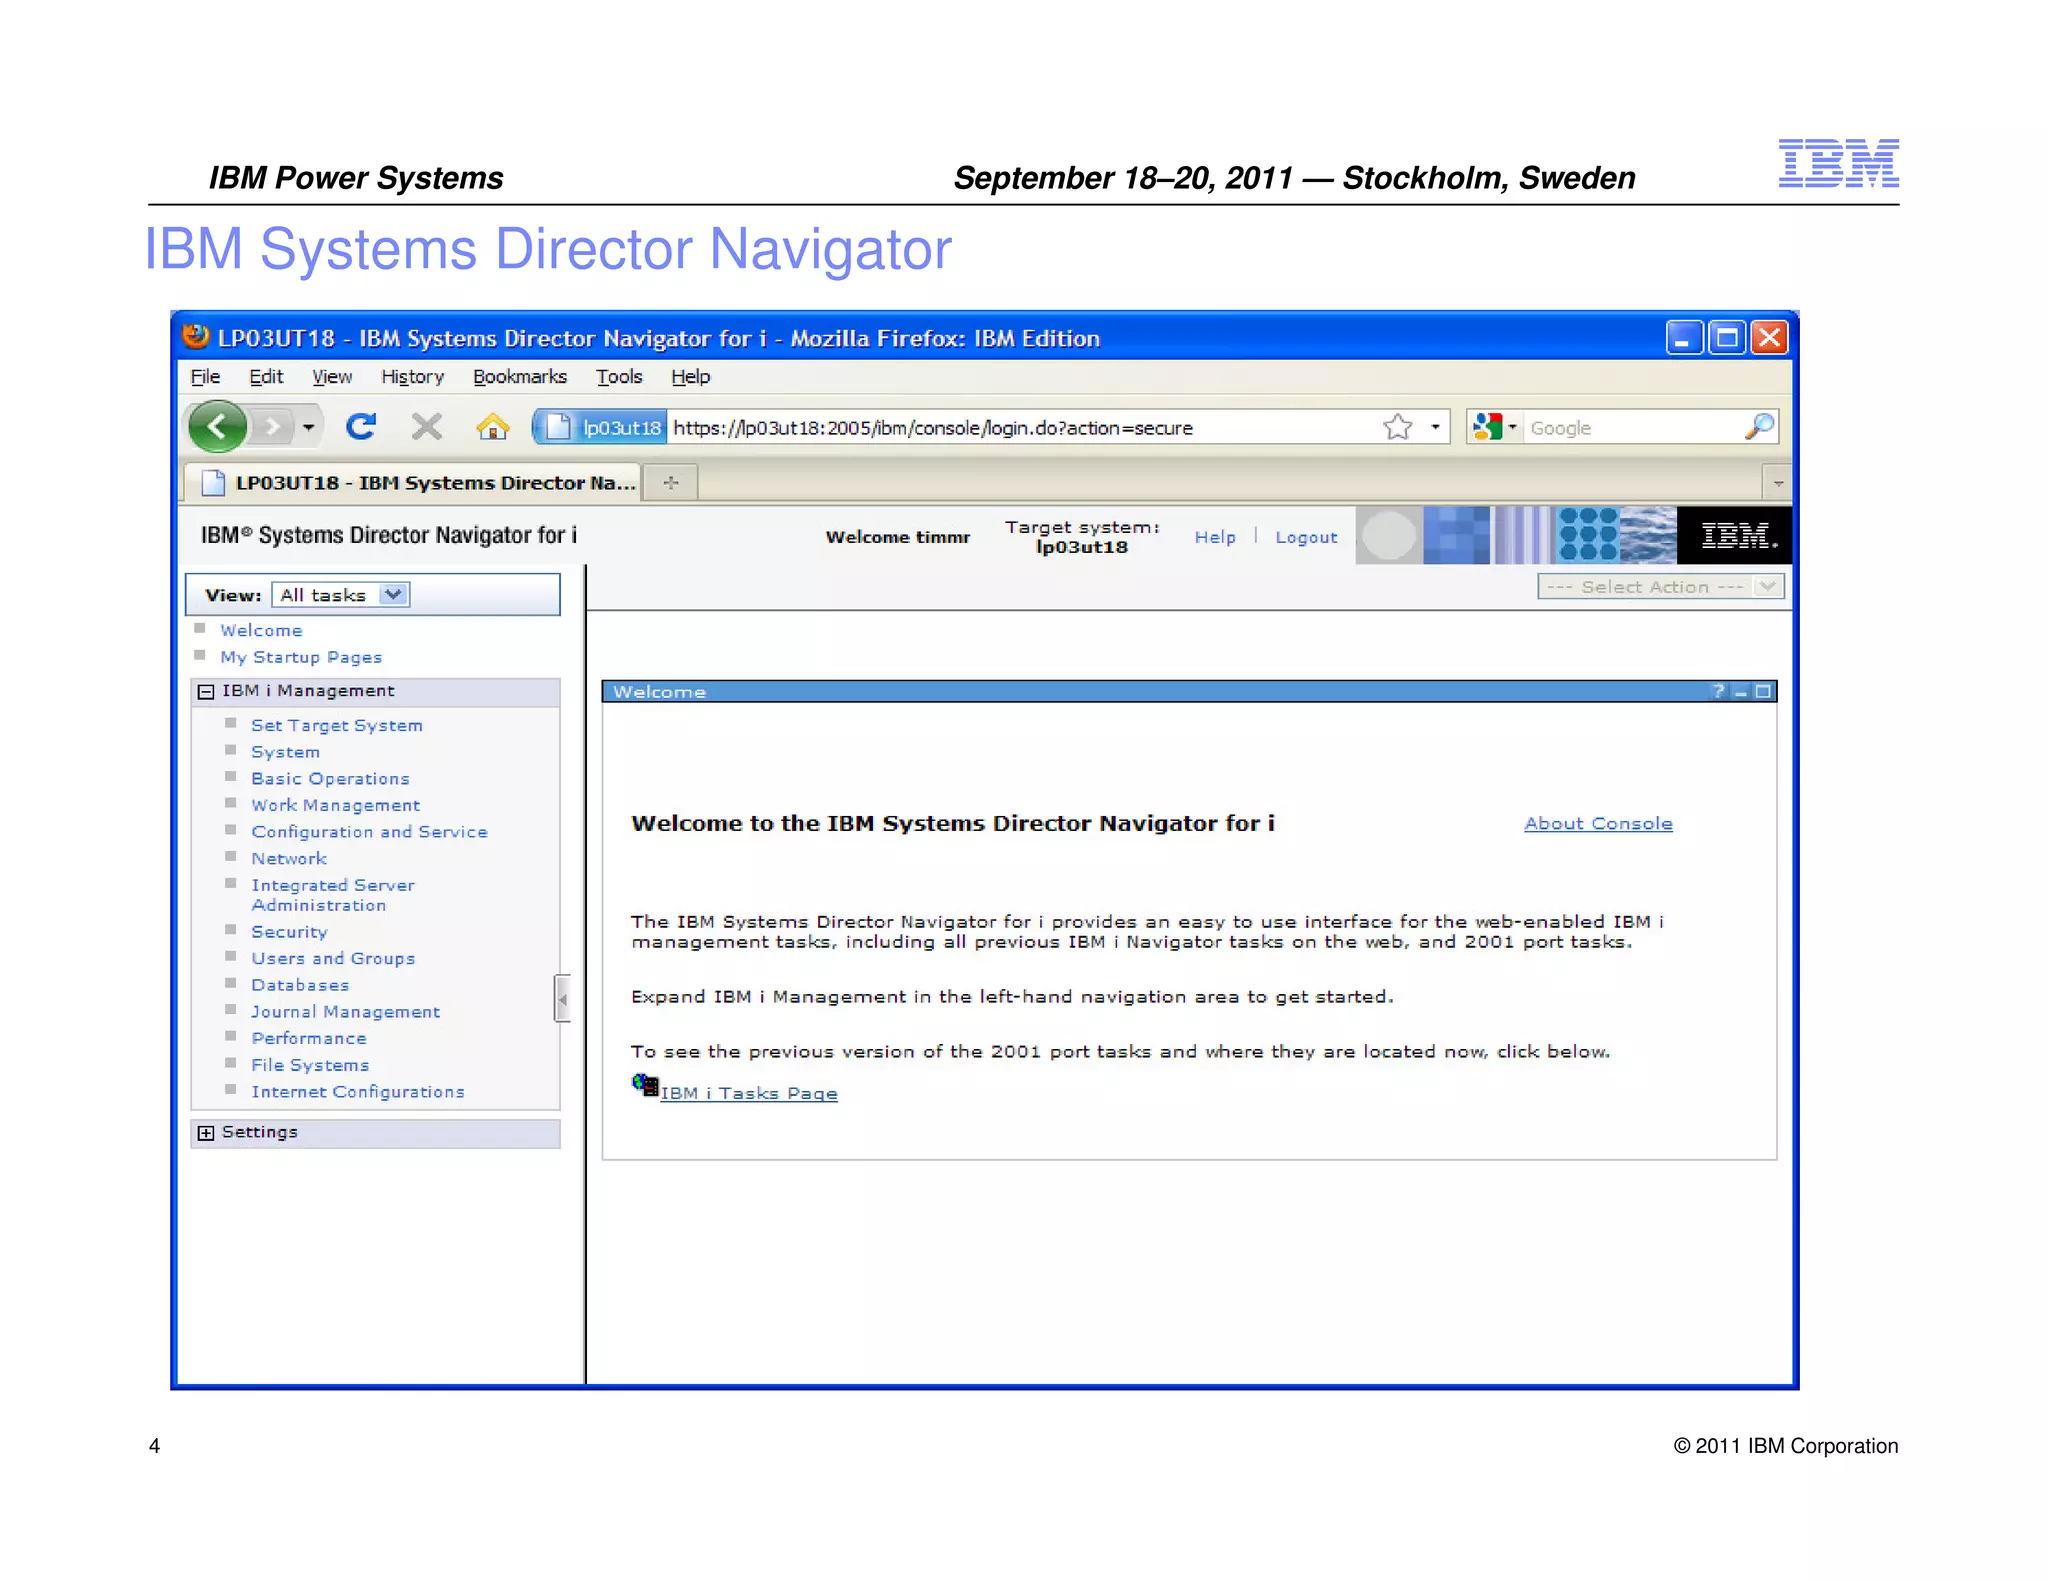Open Users and Groups
The image size is (2048, 1582).
(333, 958)
